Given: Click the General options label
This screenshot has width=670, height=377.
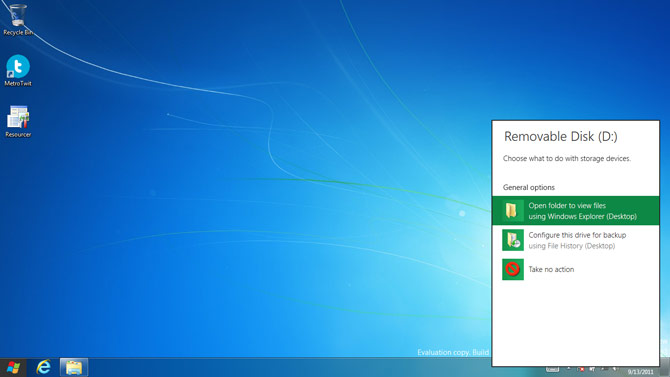Looking at the screenshot, I should (529, 187).
